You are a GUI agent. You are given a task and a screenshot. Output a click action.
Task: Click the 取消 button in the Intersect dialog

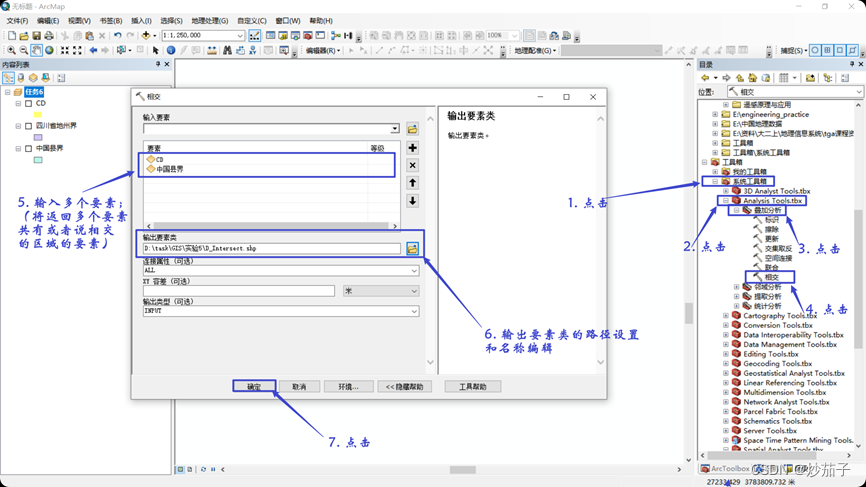[x=299, y=387]
